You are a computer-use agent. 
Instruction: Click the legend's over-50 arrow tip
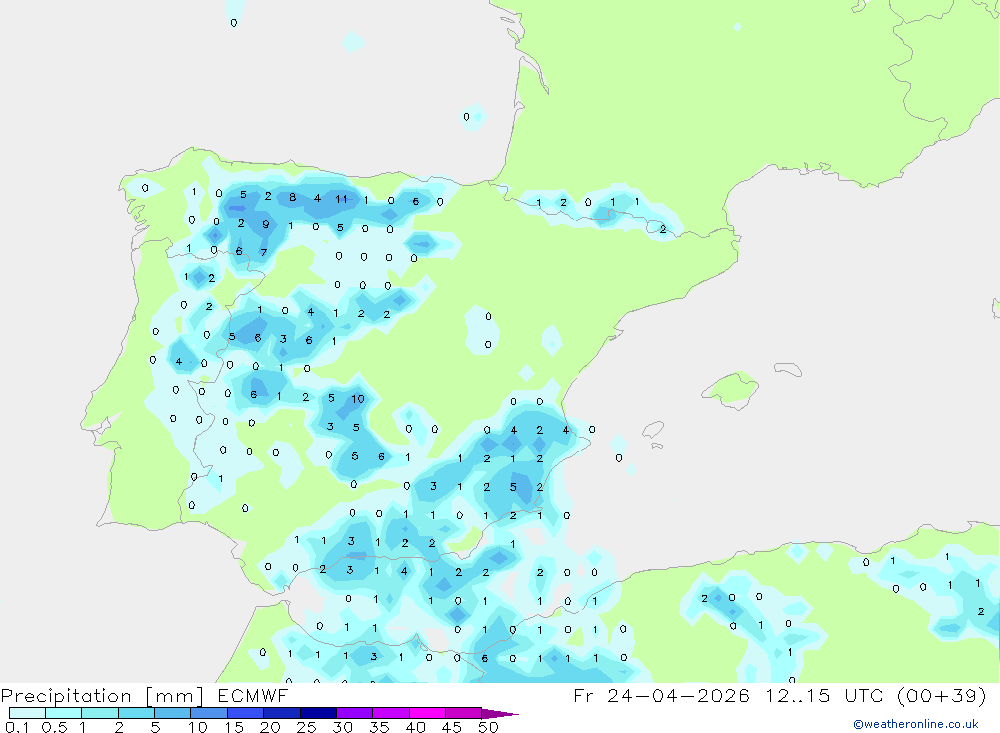501,714
